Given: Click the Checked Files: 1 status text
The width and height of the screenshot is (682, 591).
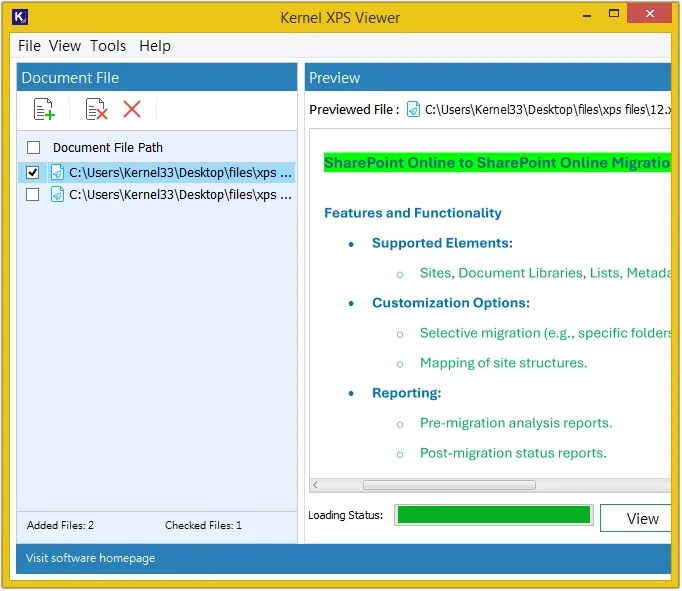Looking at the screenshot, I should [x=203, y=525].
